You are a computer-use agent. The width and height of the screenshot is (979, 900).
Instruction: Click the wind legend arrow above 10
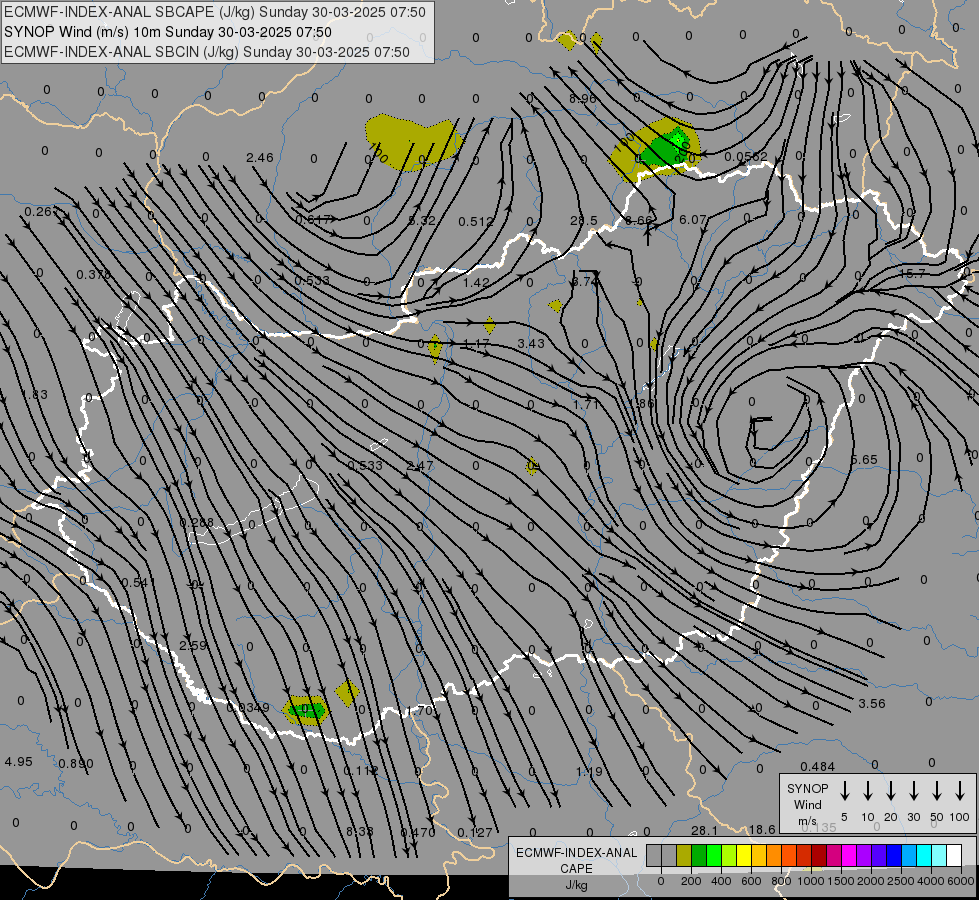coord(867,791)
